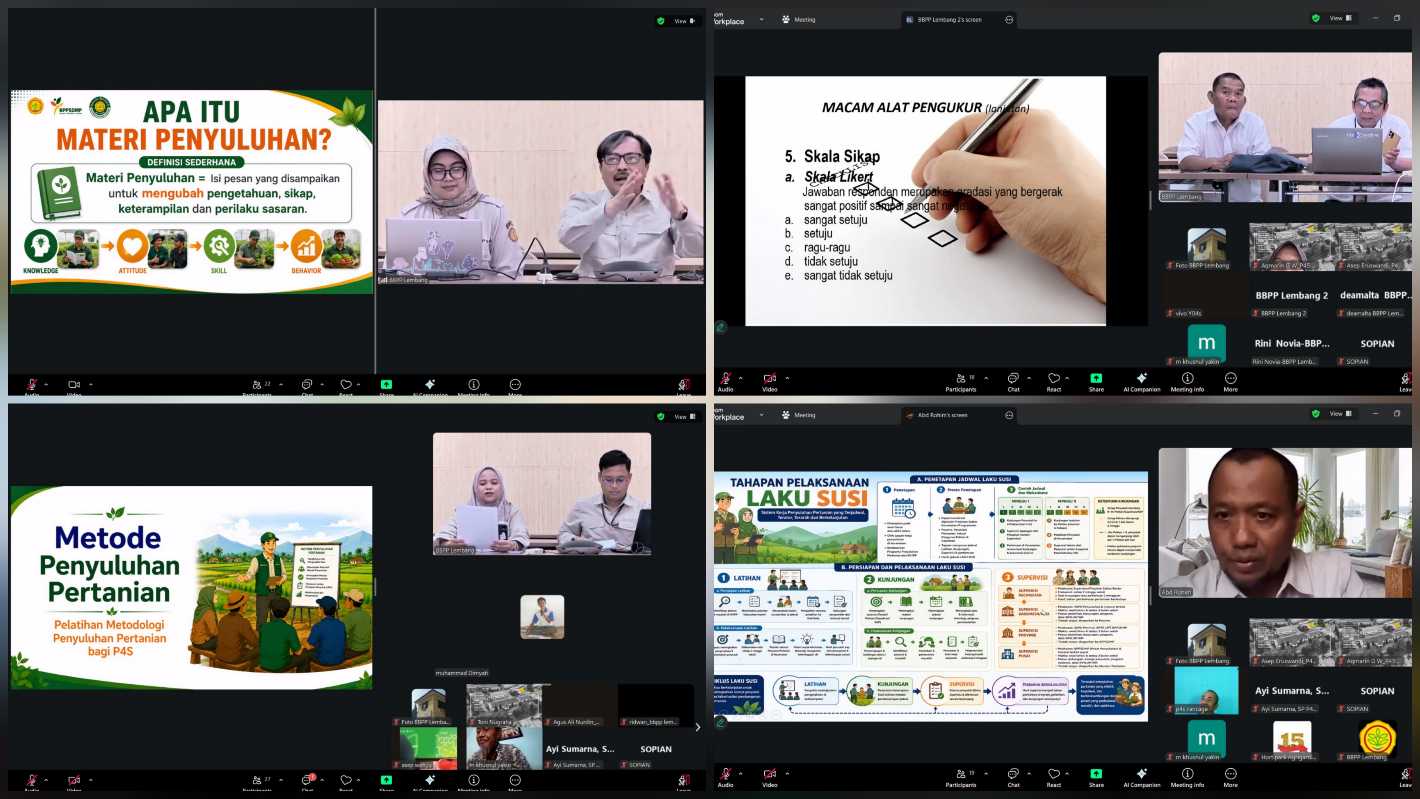This screenshot has width=1420, height=799.
Task: Expand React caret in the Laku Susi window
Action: coord(1069,773)
